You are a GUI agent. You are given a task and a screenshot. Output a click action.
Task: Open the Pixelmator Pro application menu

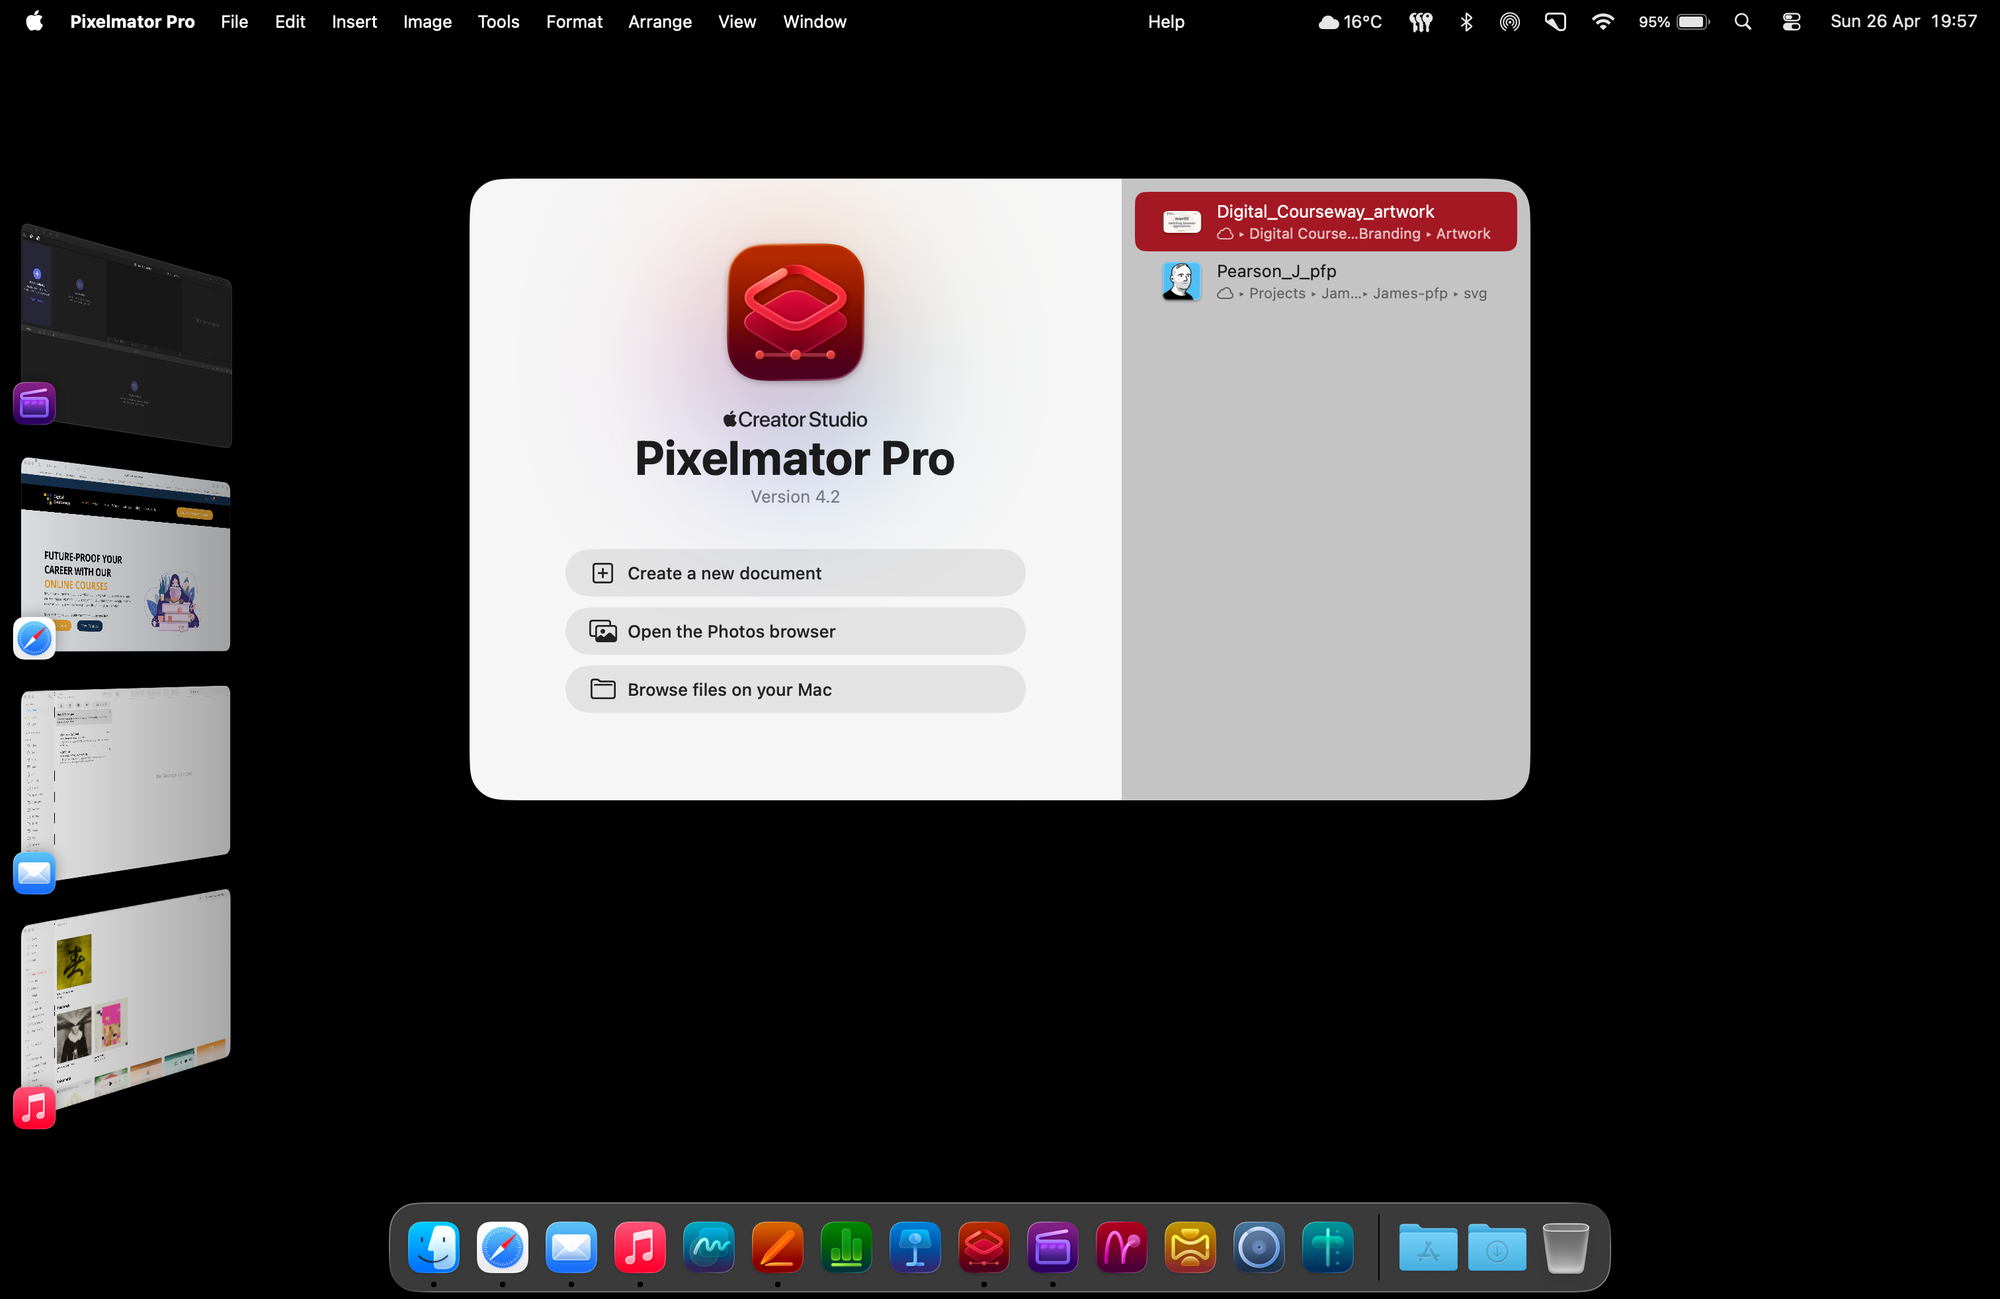pos(132,21)
